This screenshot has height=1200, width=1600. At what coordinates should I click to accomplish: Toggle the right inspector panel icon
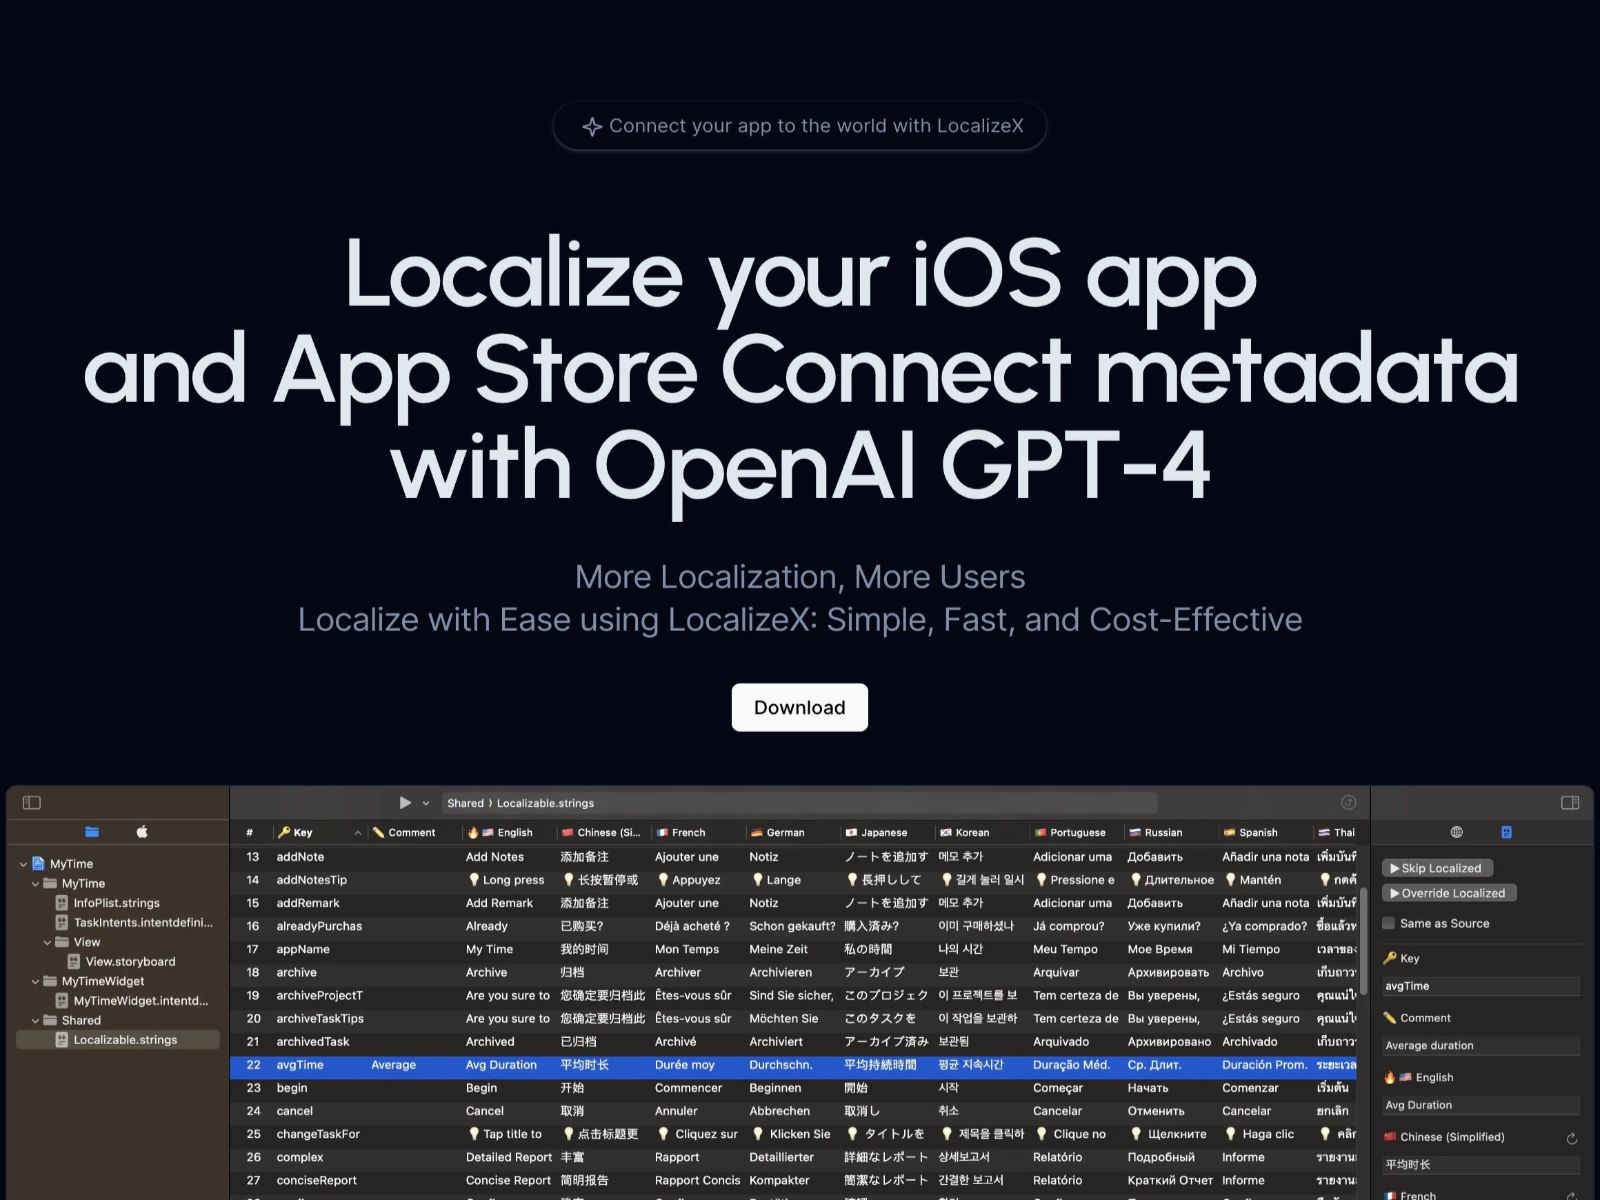1570,802
